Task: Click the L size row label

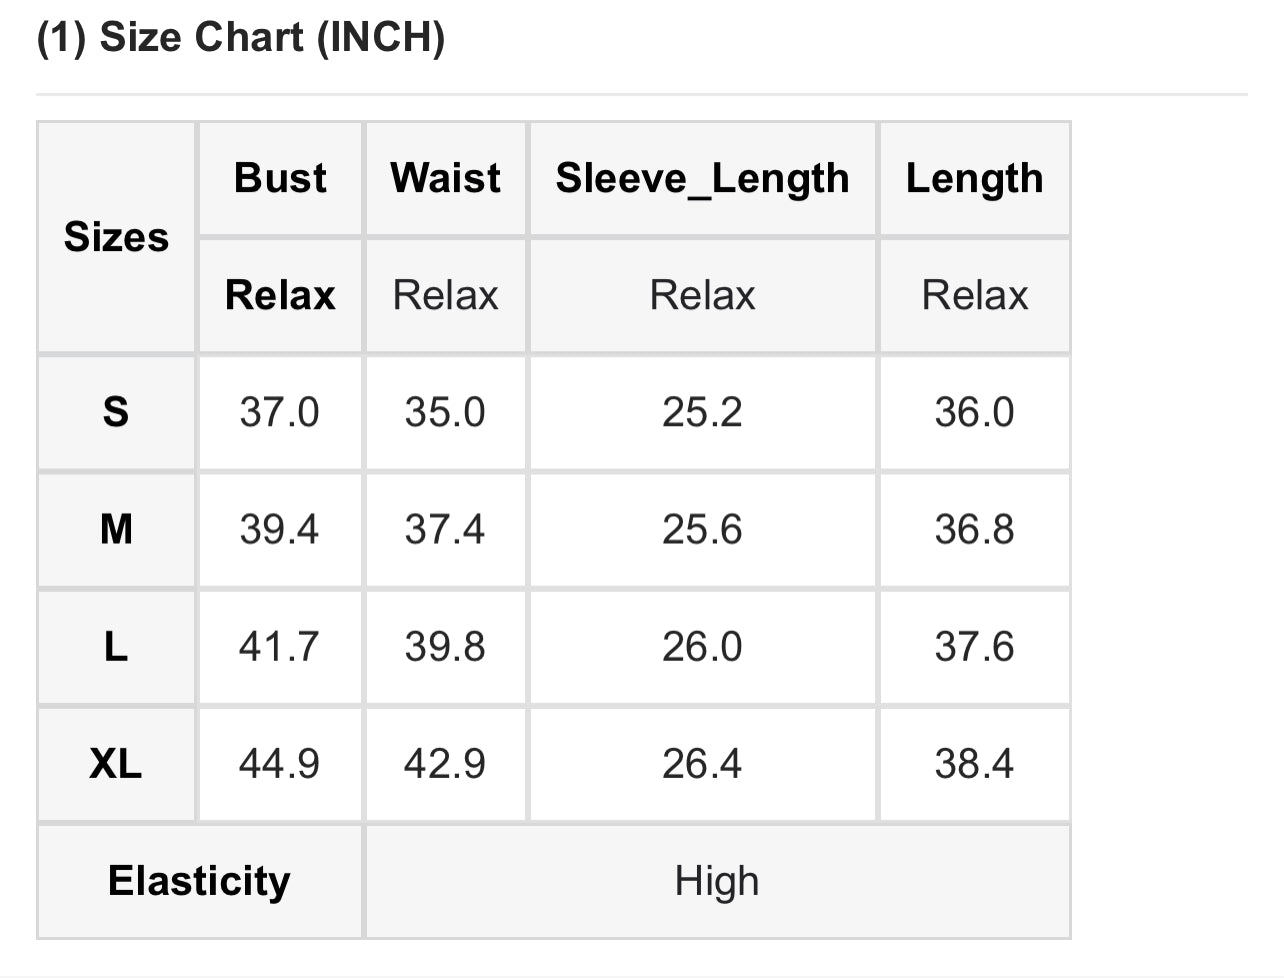Action: [x=116, y=647]
